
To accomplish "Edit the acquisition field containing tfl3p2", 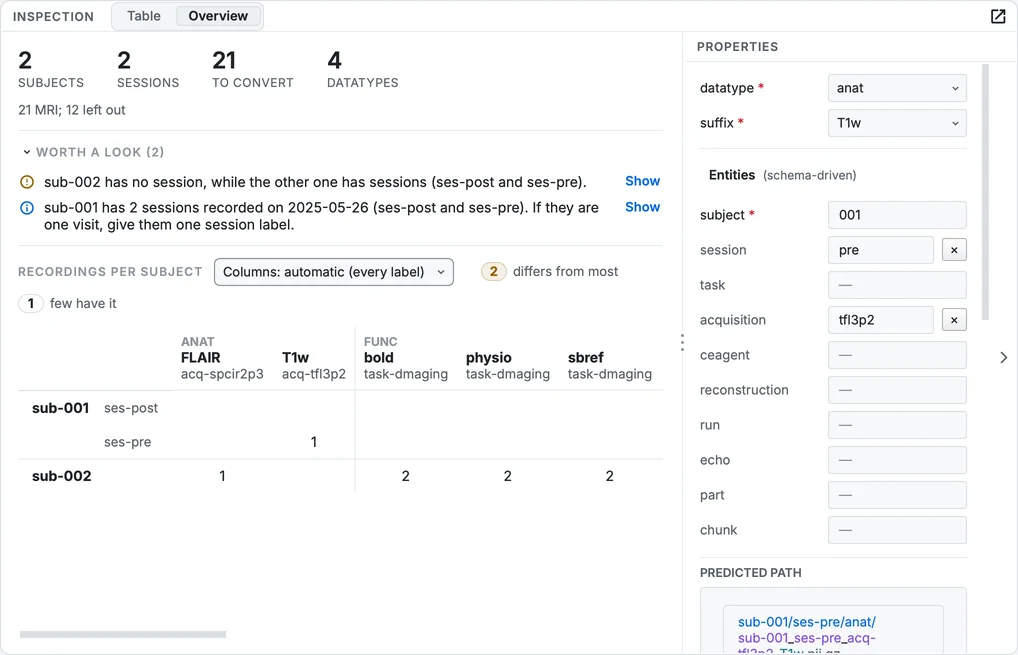I will point(880,320).
